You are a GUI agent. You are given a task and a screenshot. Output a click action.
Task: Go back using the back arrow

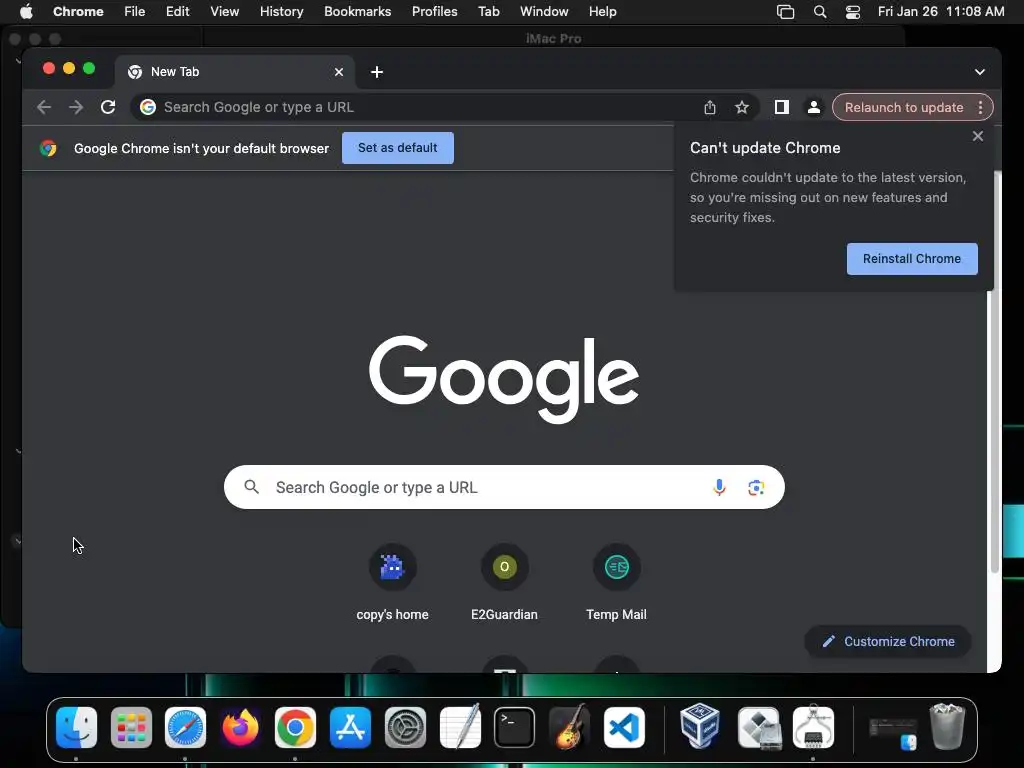(x=44, y=107)
